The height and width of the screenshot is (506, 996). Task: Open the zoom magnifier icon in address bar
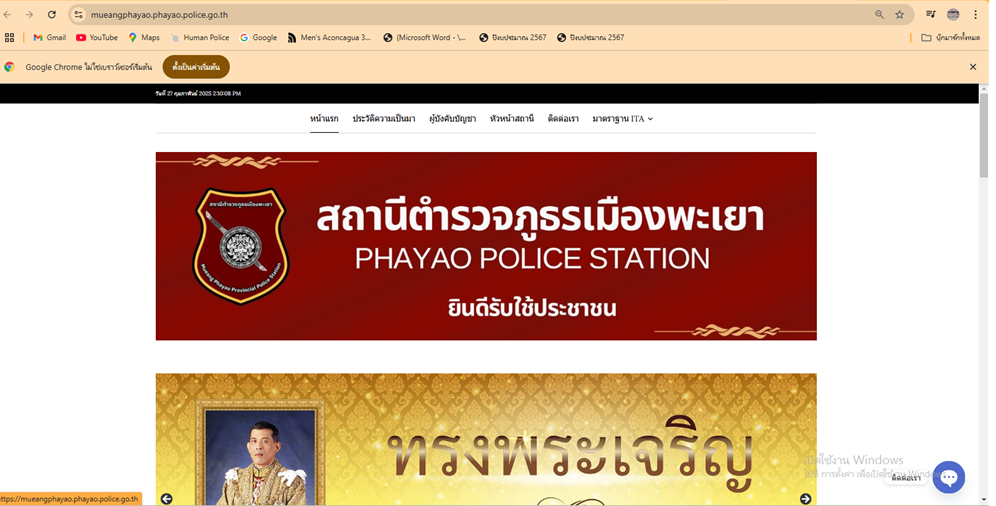pyautogui.click(x=879, y=15)
